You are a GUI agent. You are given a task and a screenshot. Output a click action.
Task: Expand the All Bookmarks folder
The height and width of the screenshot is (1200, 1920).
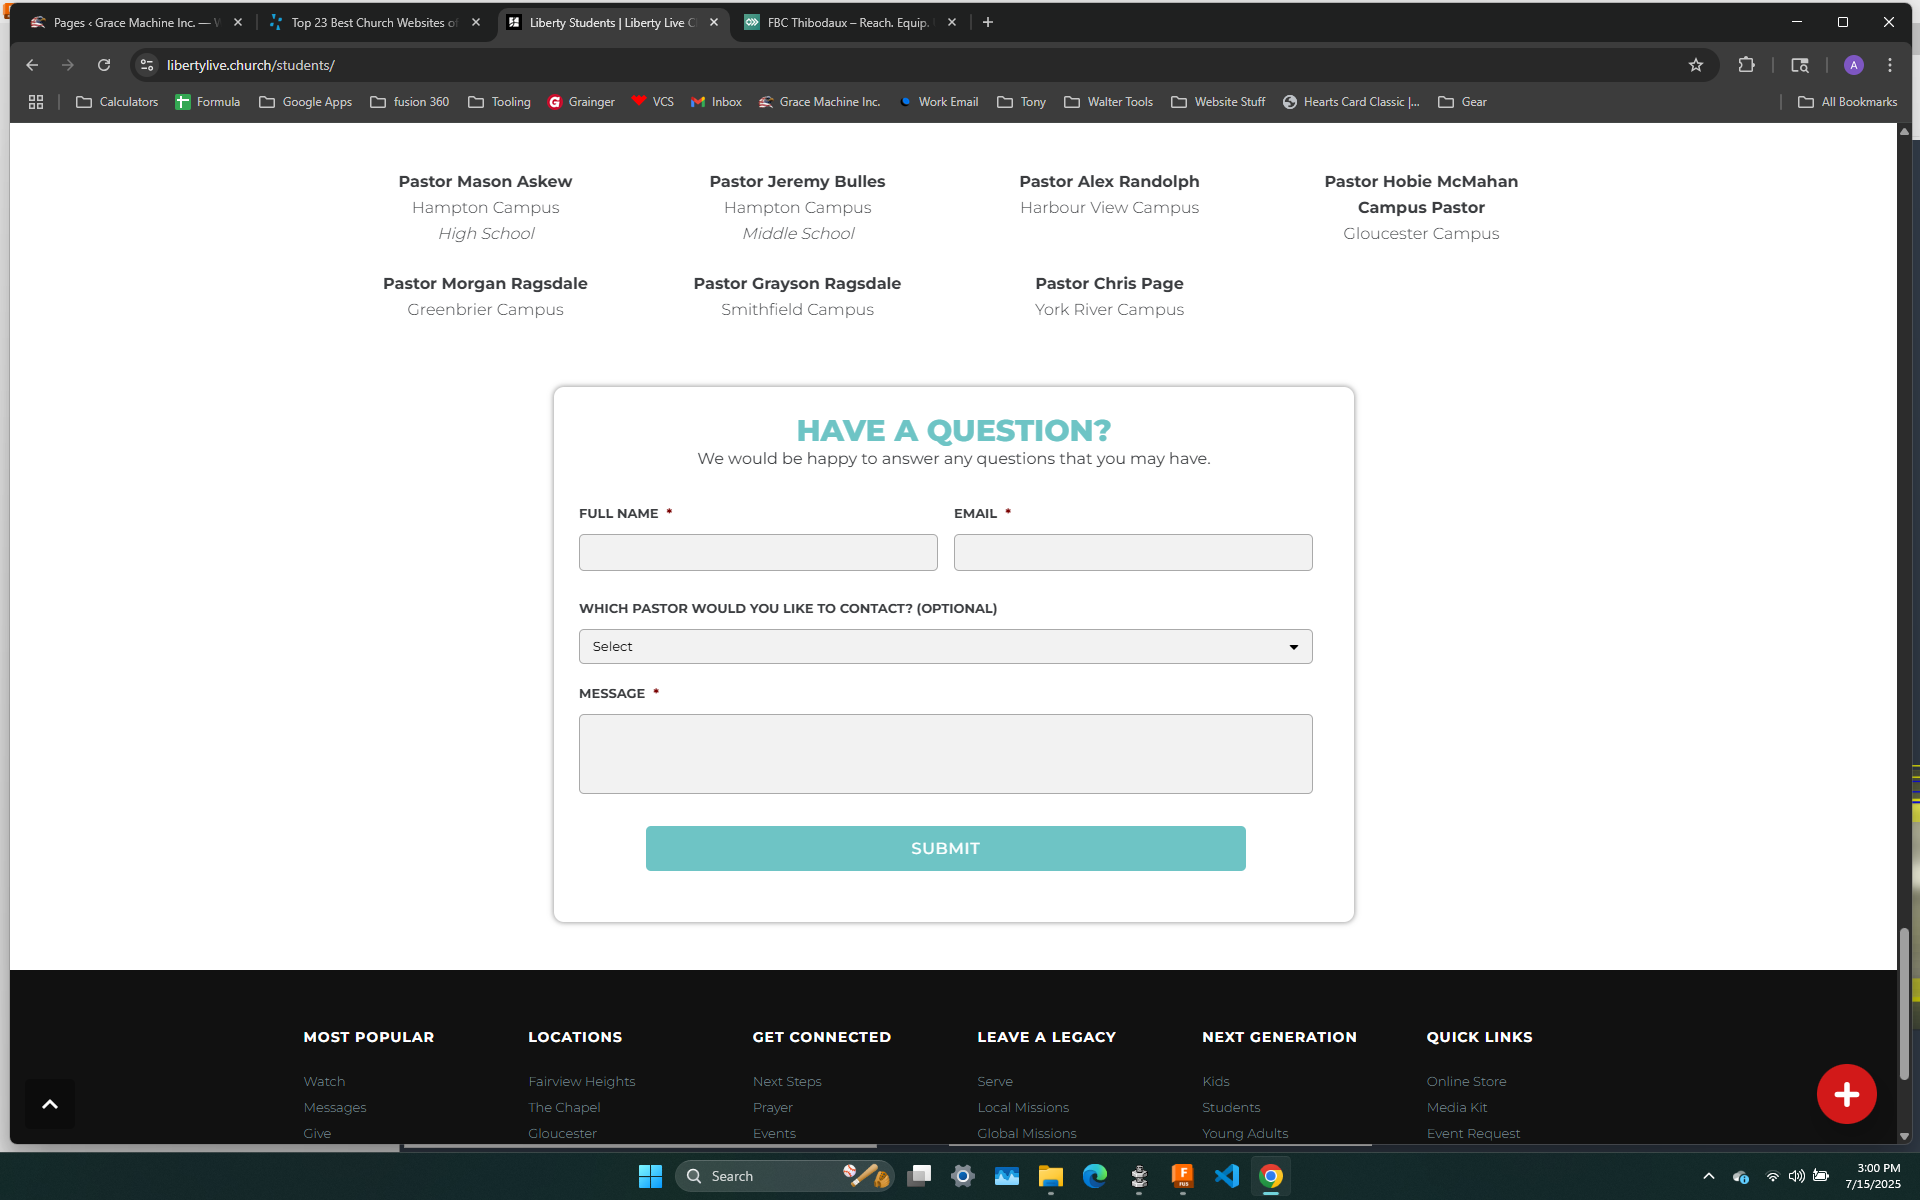point(1846,102)
